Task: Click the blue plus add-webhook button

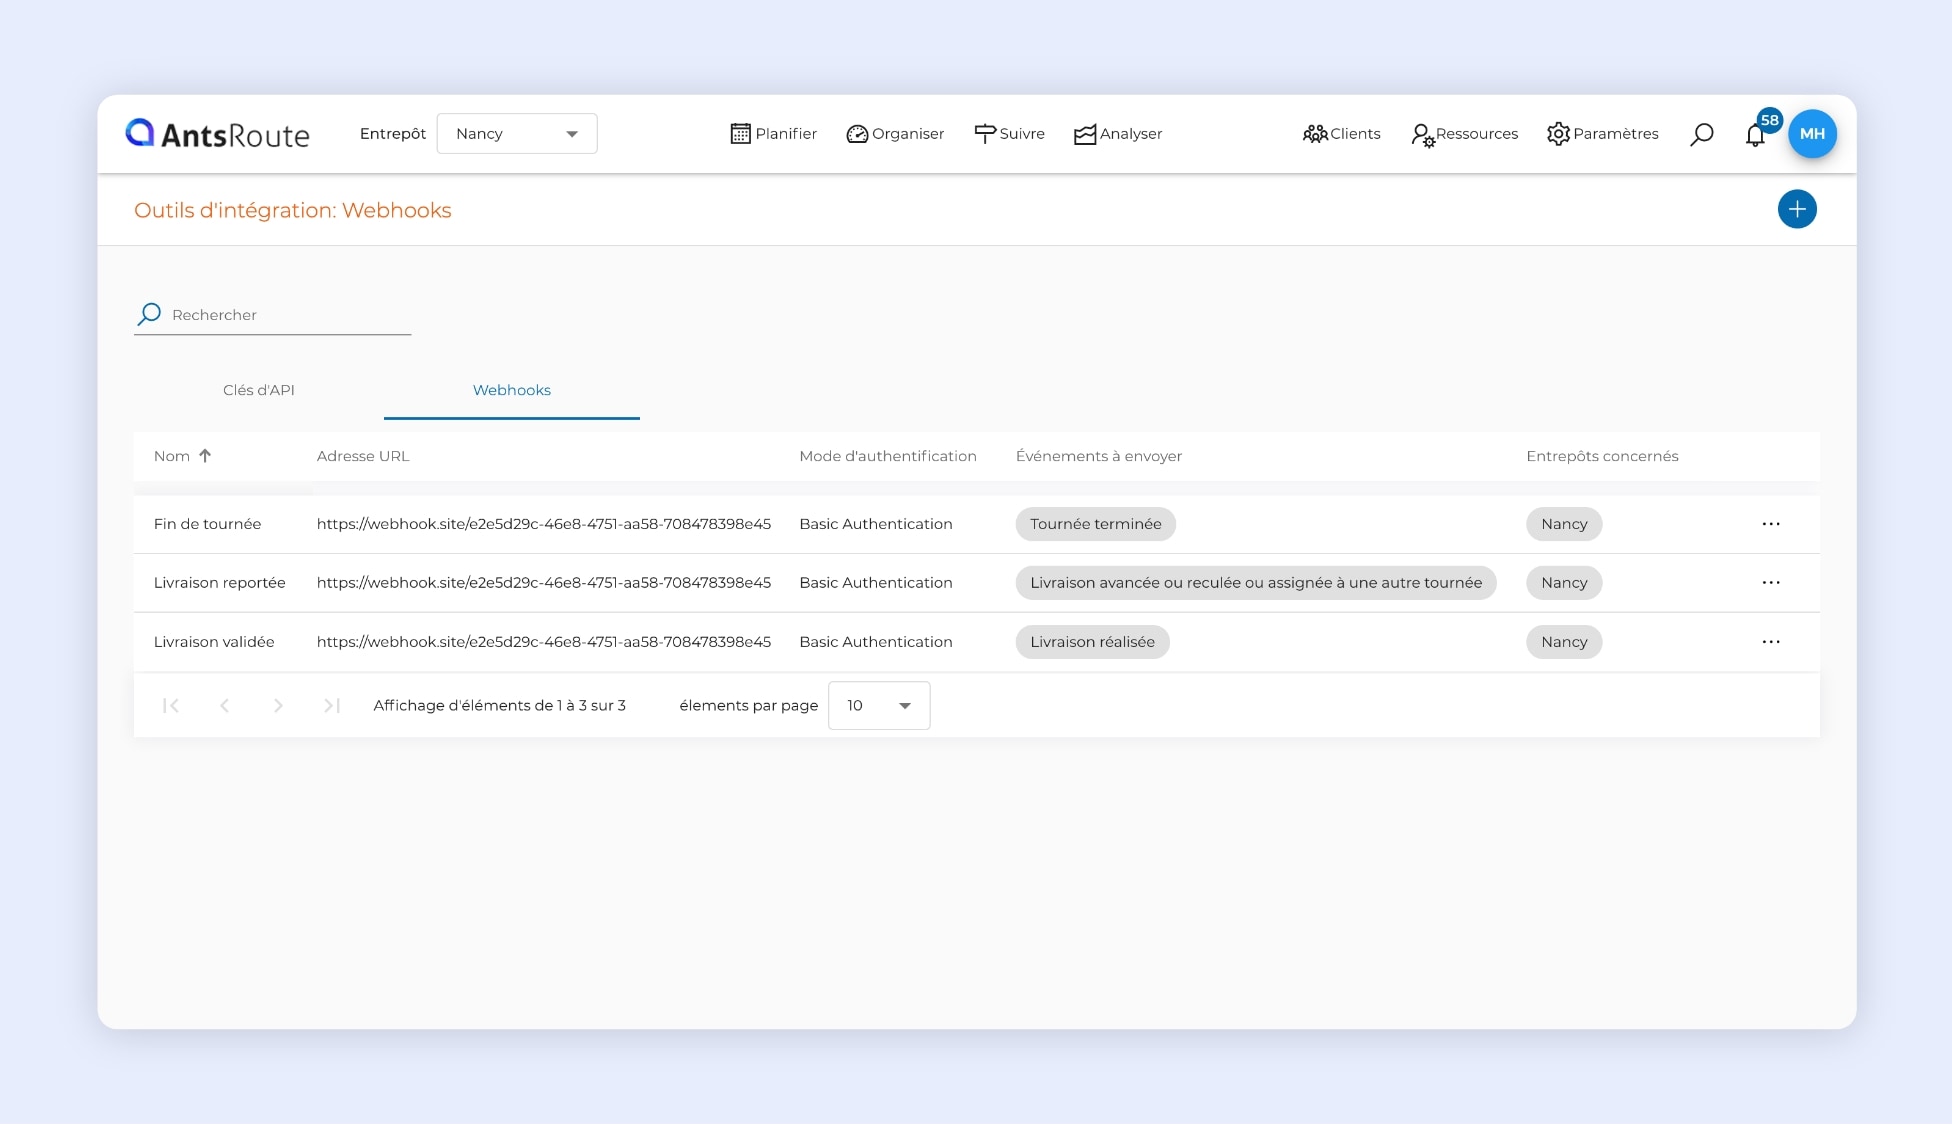Action: point(1796,209)
